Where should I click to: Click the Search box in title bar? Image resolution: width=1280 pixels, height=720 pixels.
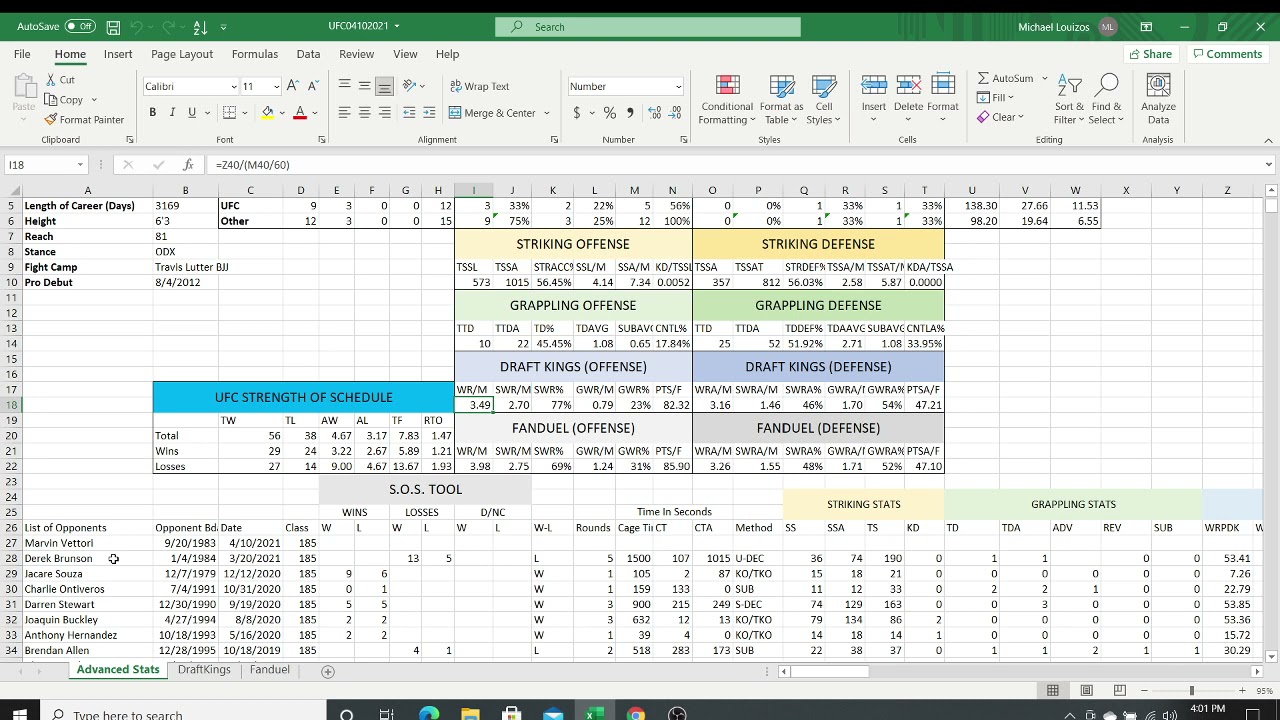point(648,27)
